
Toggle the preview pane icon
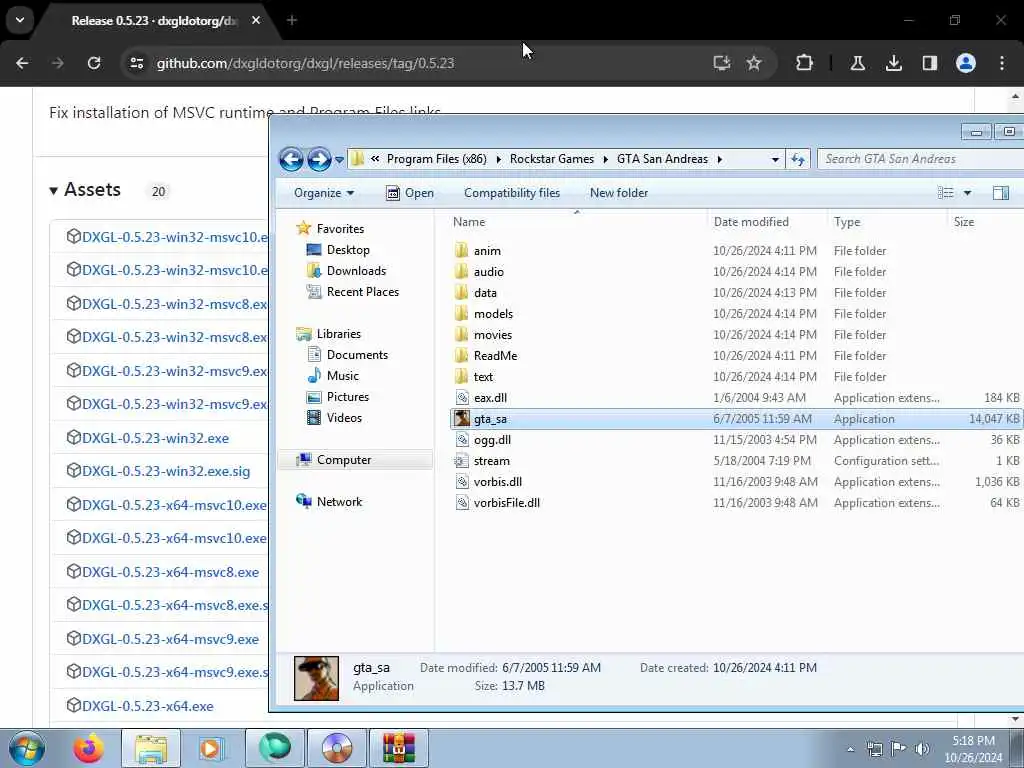click(1000, 193)
